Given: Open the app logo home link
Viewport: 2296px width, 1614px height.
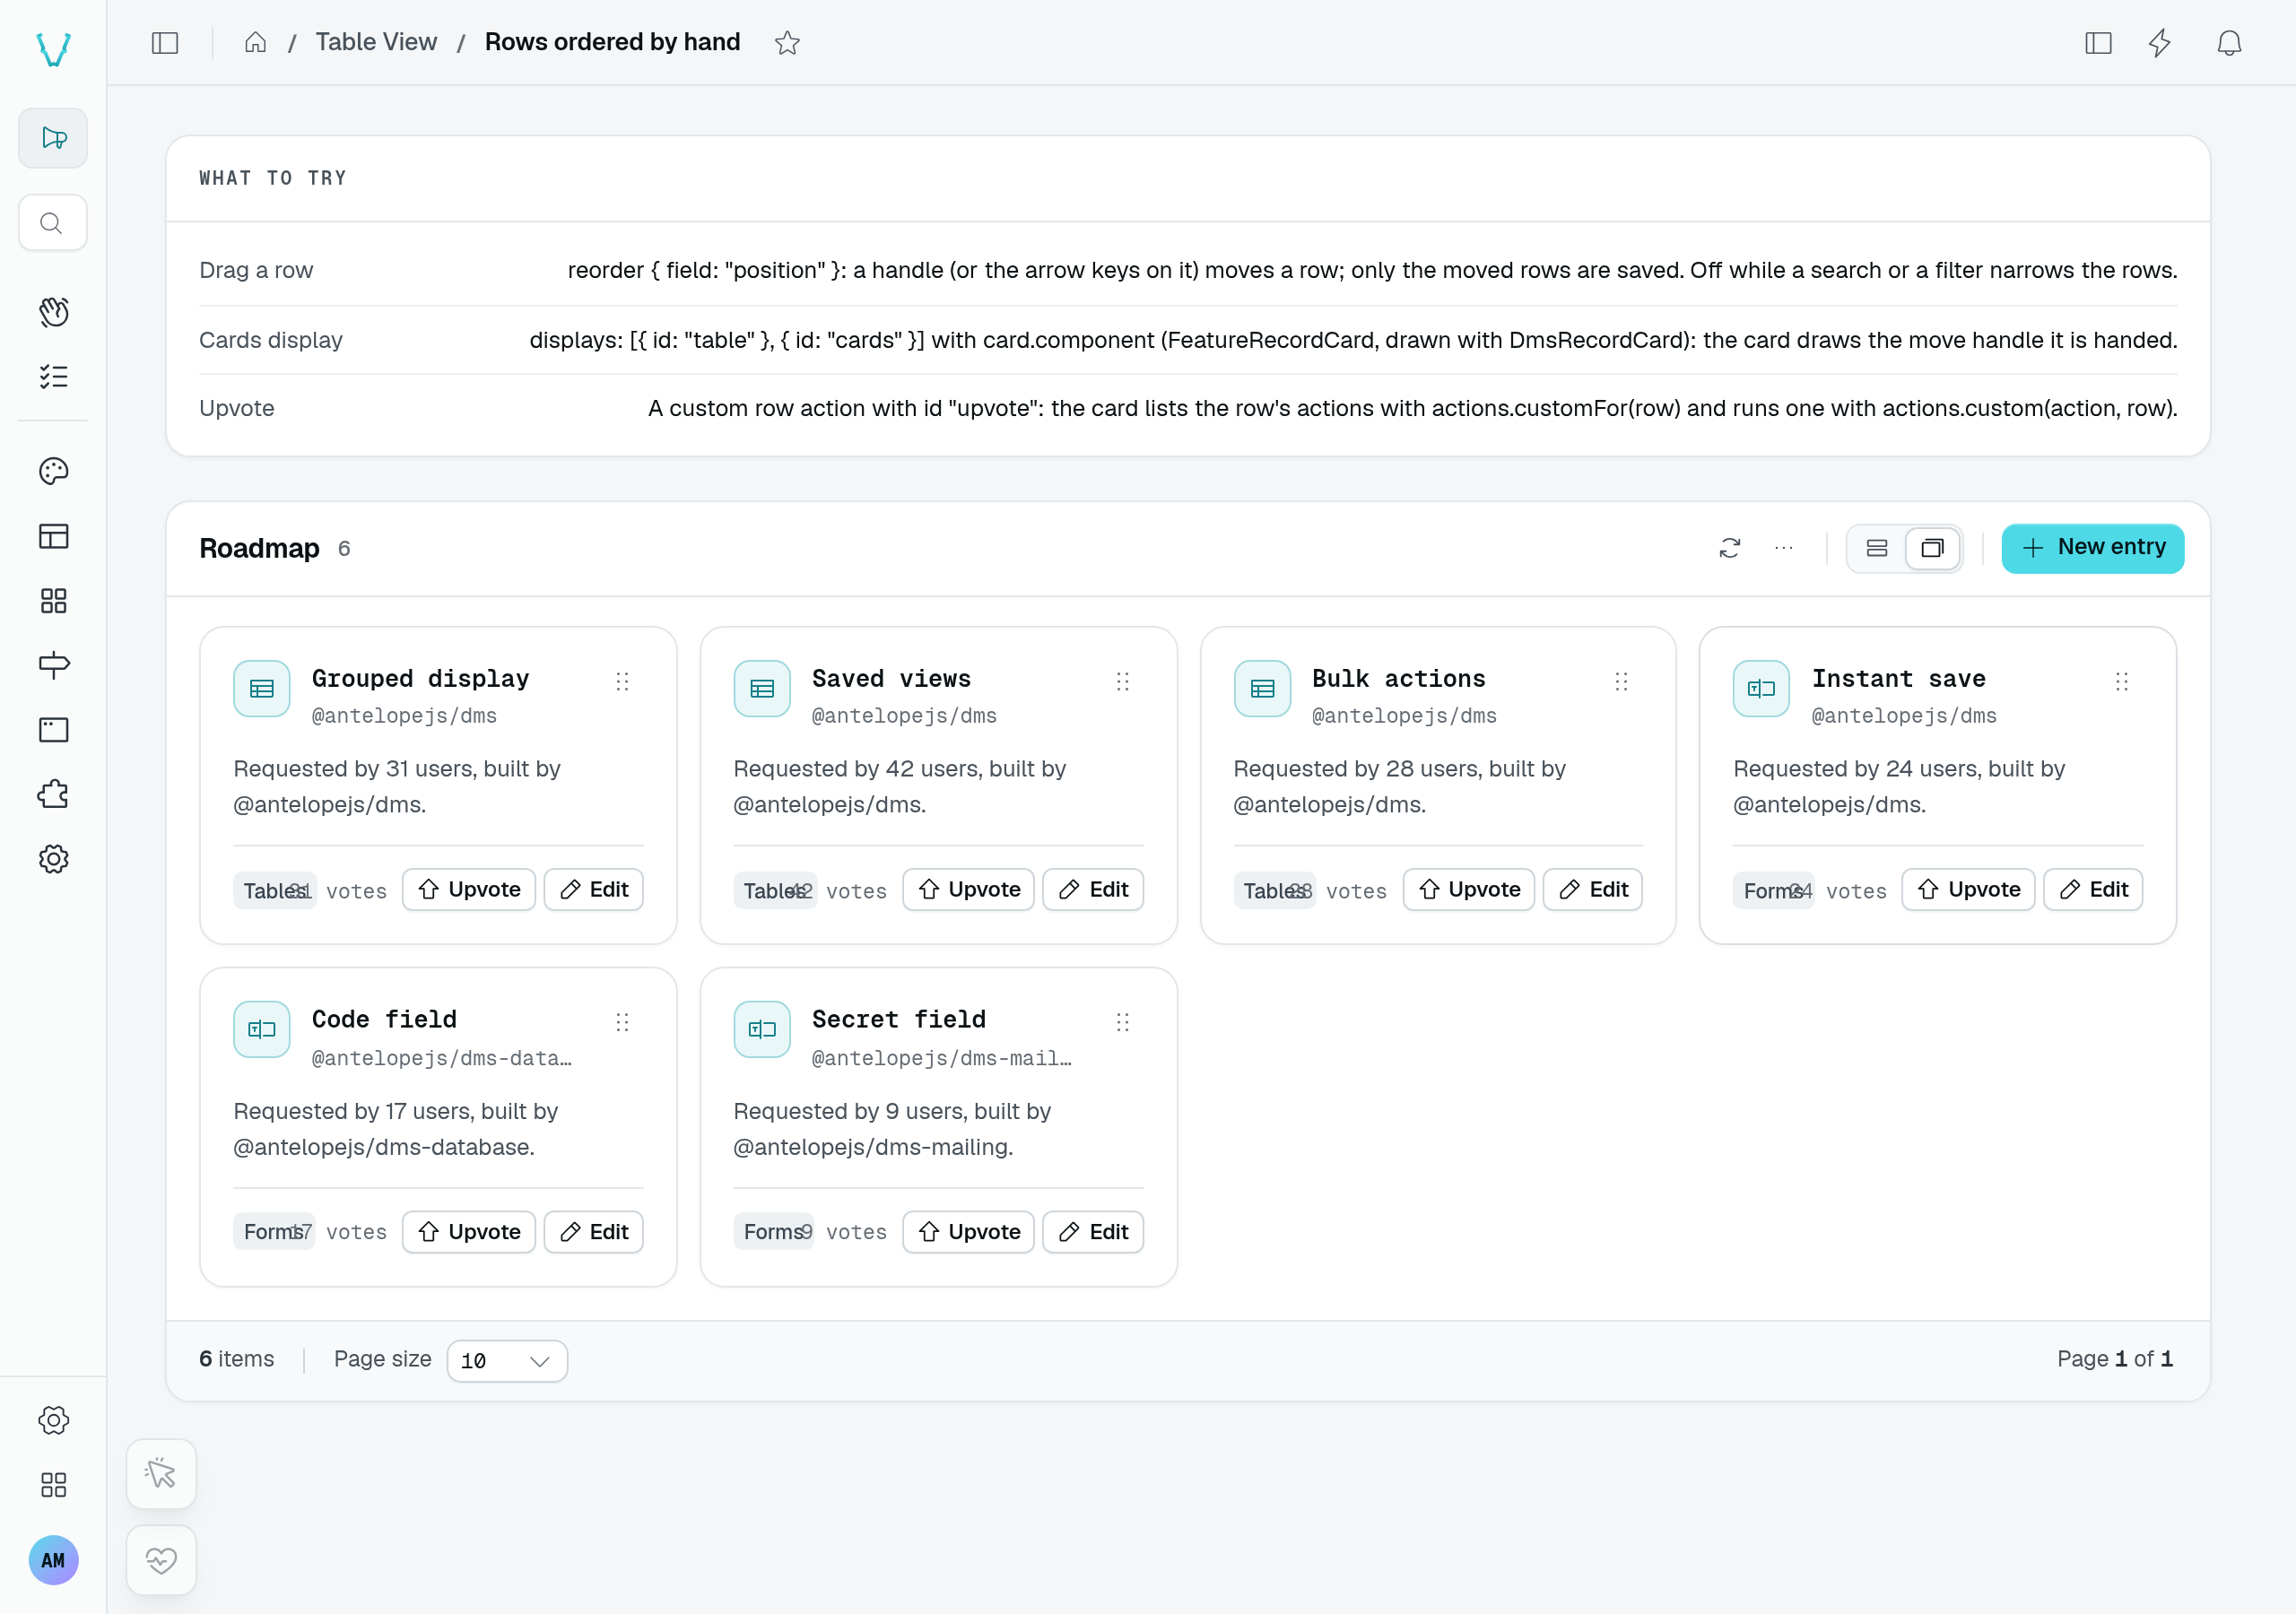Looking at the screenshot, I should click(53, 49).
